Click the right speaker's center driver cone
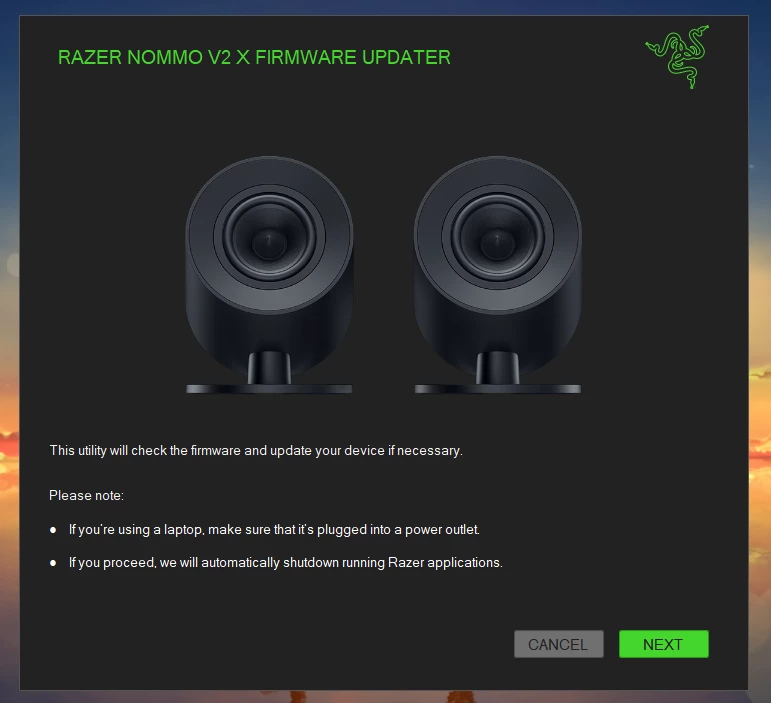771x703 pixels. (x=498, y=243)
